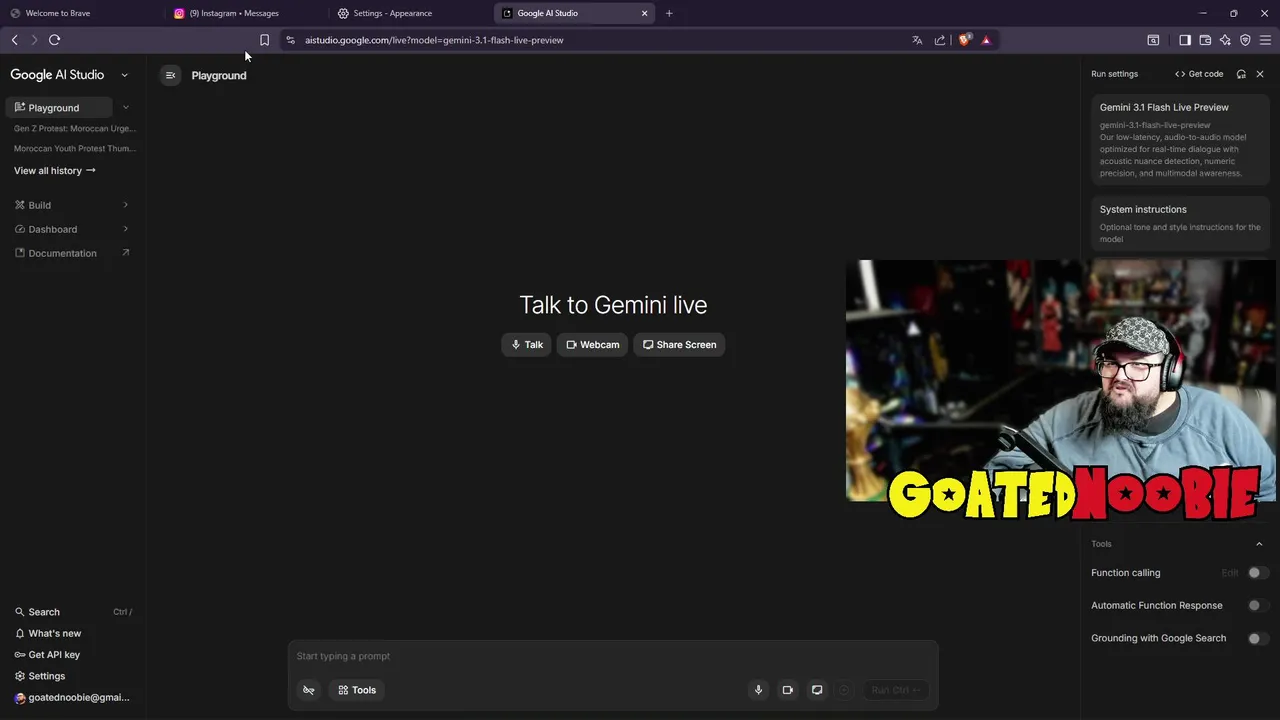Open the goatednoobie account menu
This screenshot has height=720, width=1280.
(x=72, y=698)
